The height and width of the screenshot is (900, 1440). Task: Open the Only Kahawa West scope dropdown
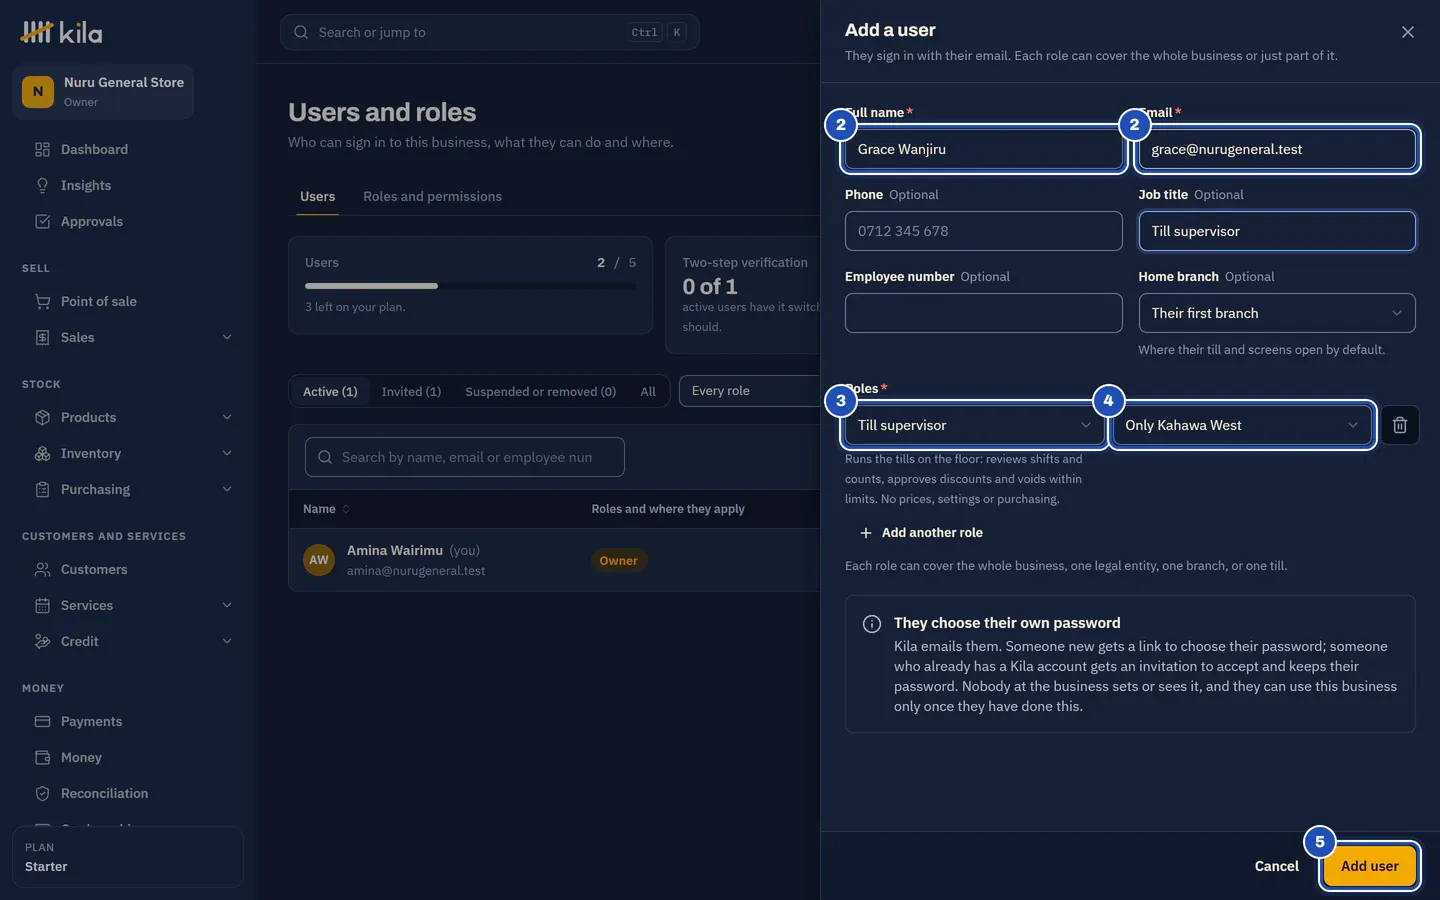pos(1242,425)
